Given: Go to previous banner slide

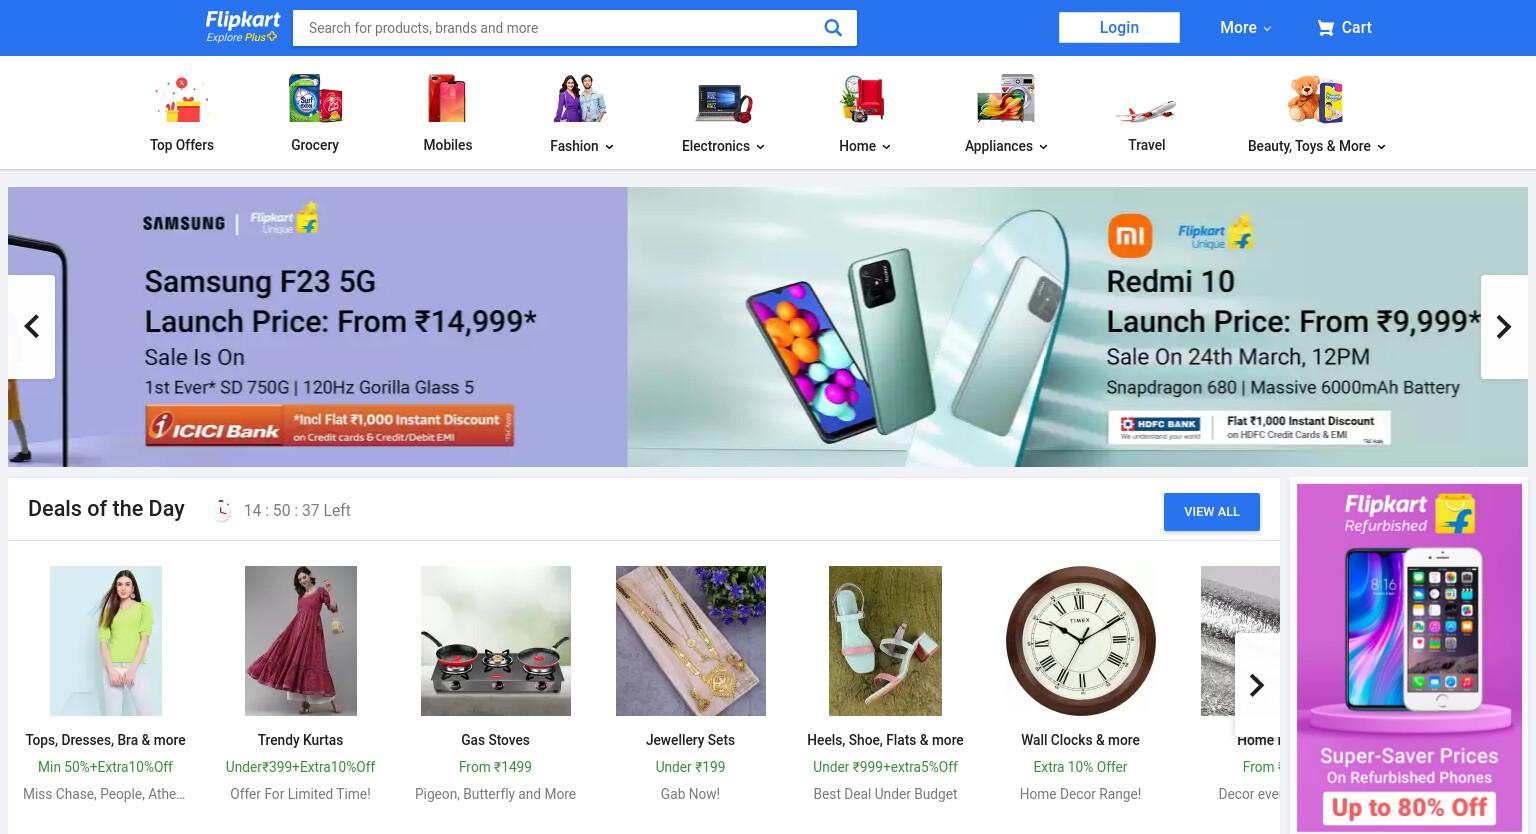Looking at the screenshot, I should (32, 327).
